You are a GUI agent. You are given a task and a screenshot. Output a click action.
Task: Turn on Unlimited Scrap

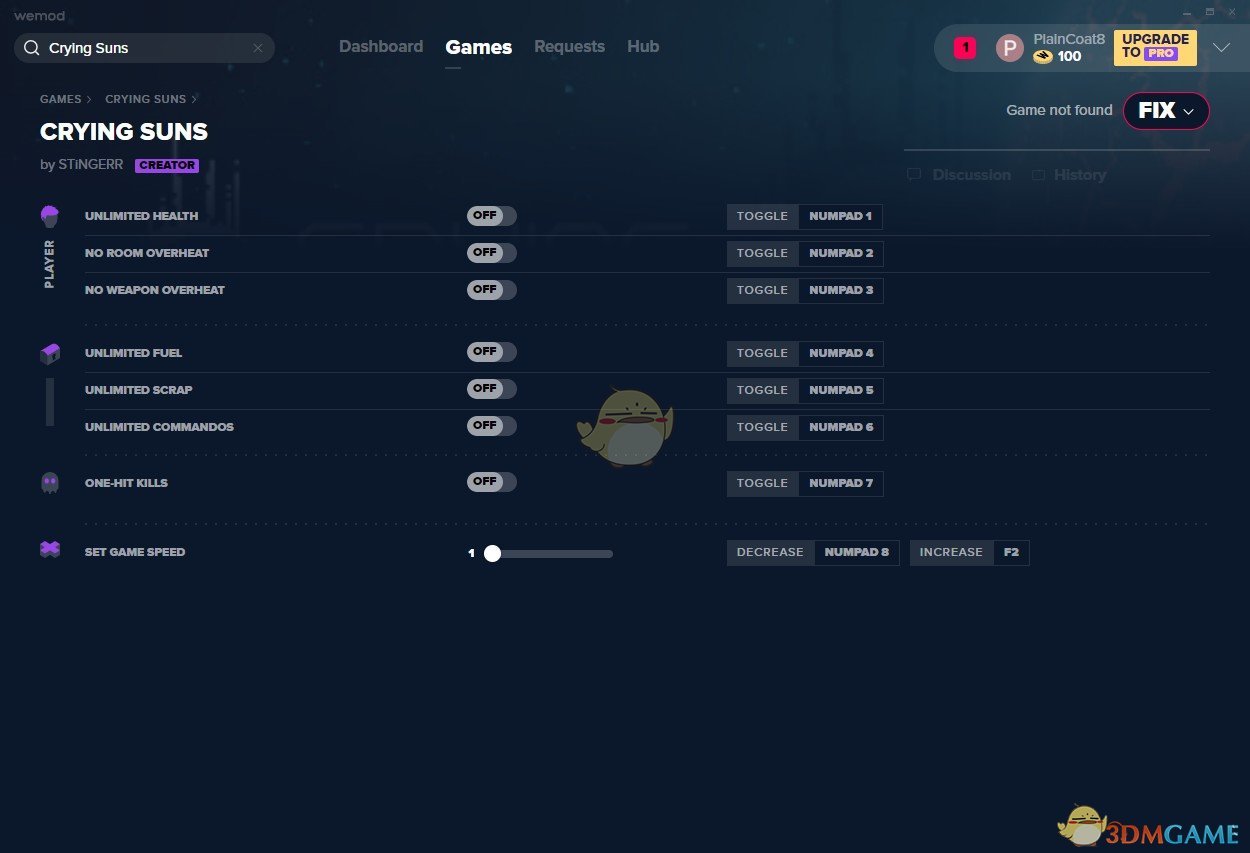(492, 389)
